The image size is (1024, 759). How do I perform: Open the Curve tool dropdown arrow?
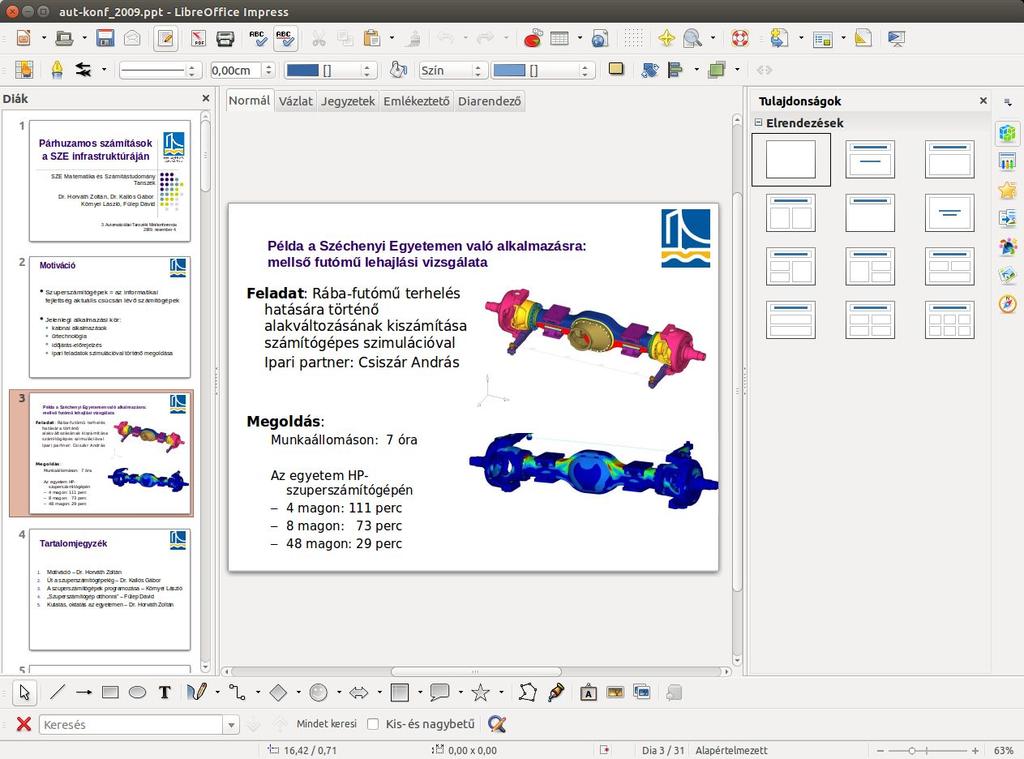coord(217,692)
